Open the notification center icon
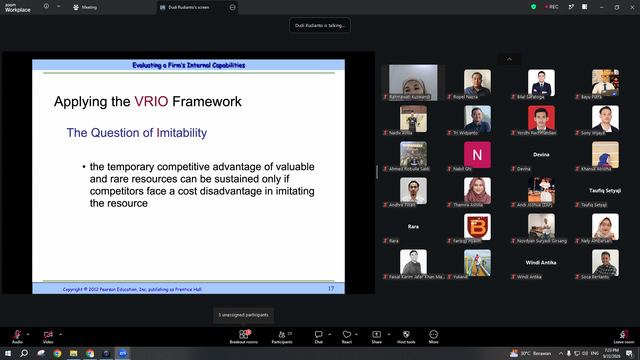The width and height of the screenshot is (640, 360). 630,353
